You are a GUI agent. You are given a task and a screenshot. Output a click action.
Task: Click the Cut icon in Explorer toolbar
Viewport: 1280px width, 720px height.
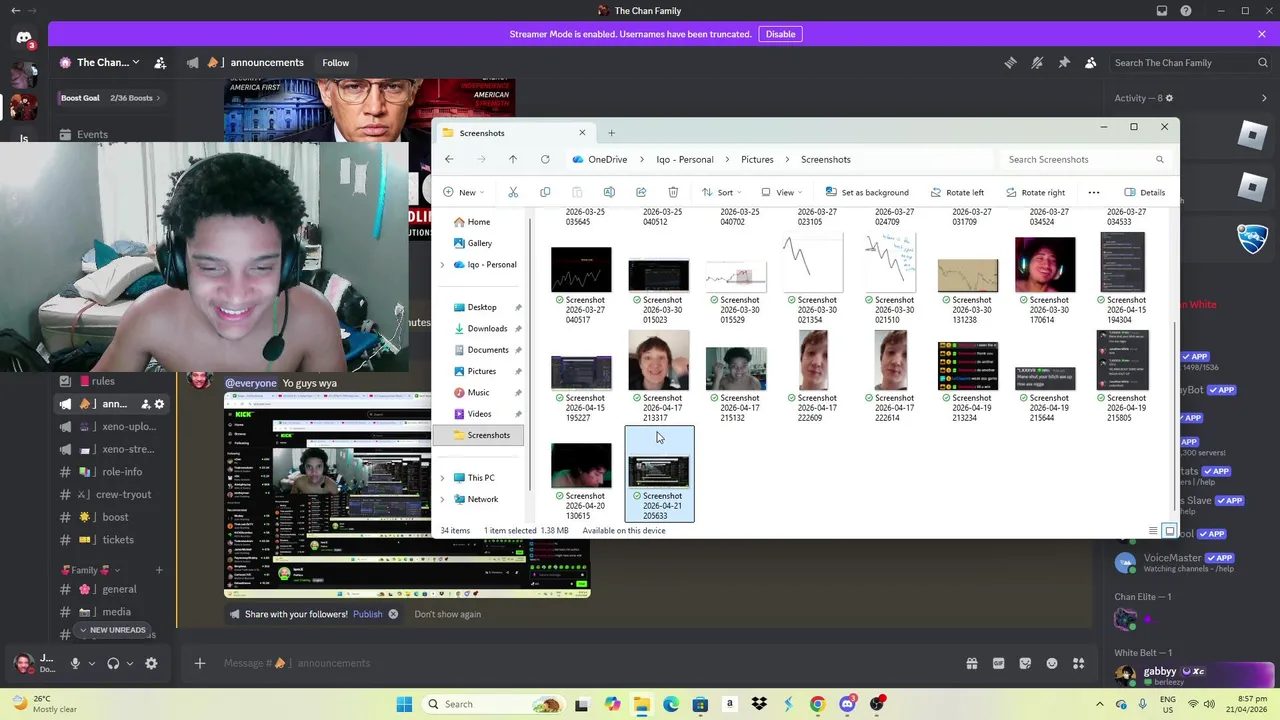[x=513, y=192]
